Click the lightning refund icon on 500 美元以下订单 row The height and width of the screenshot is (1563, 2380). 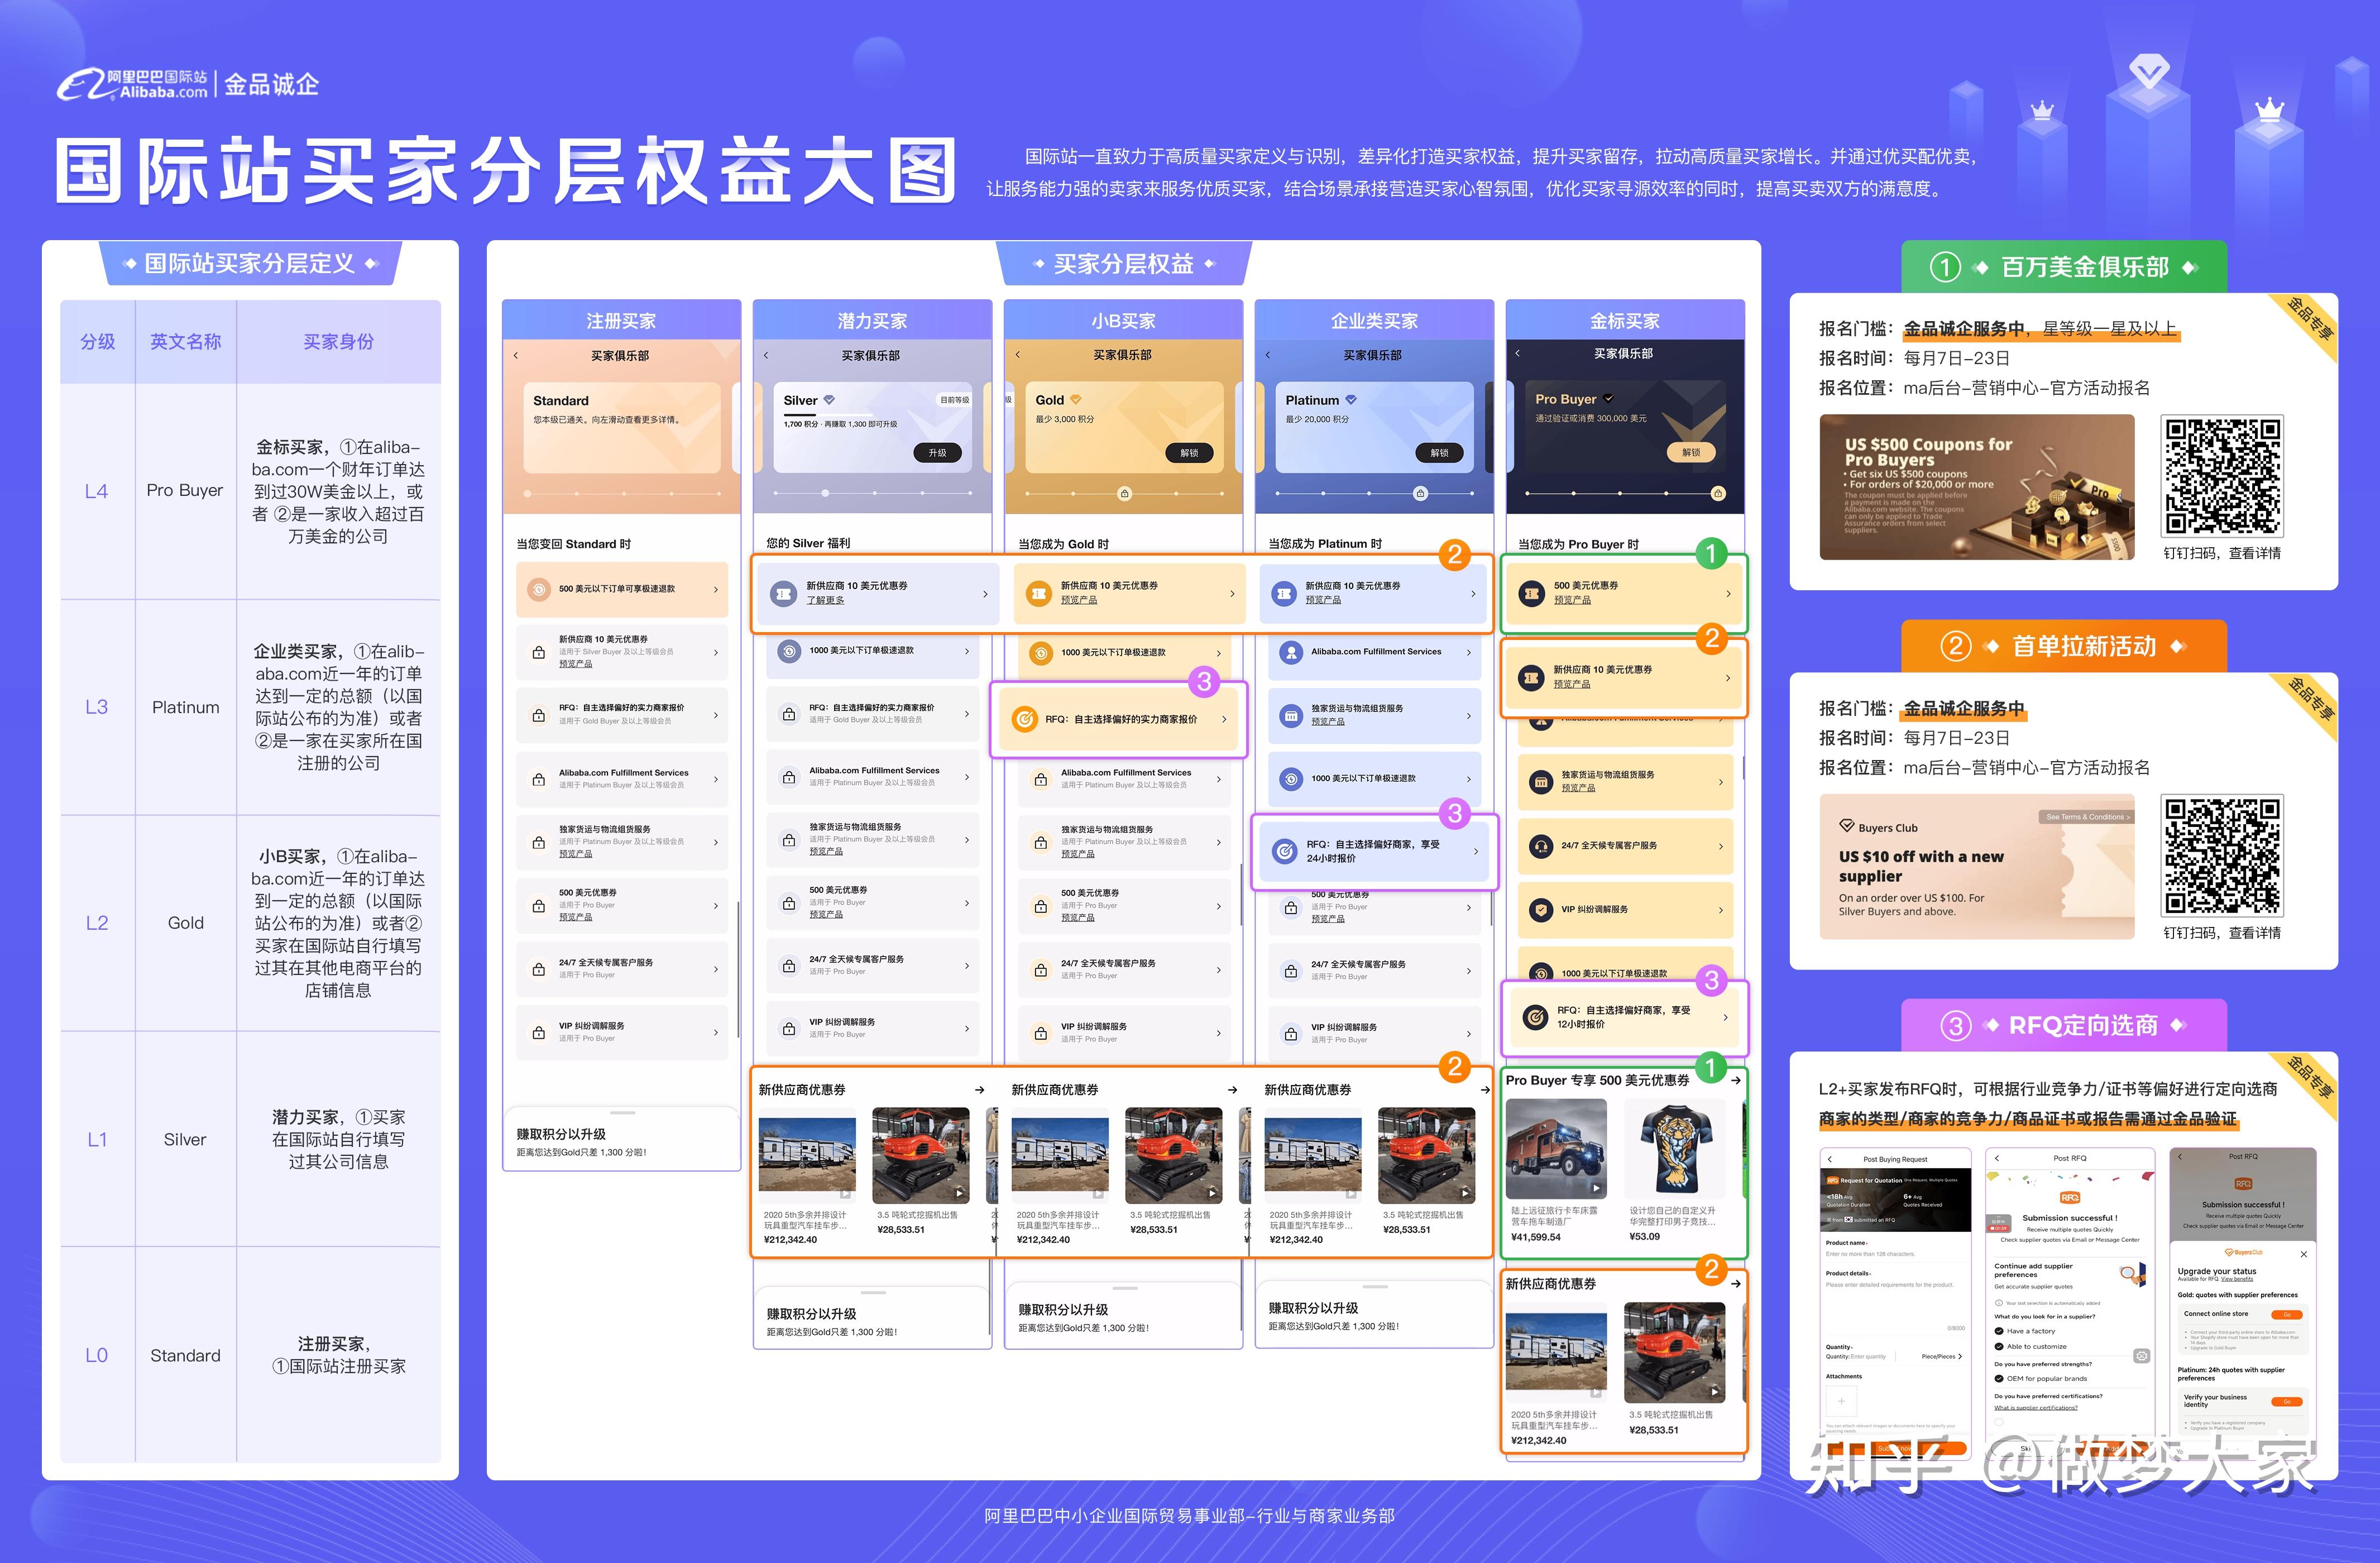pos(540,589)
